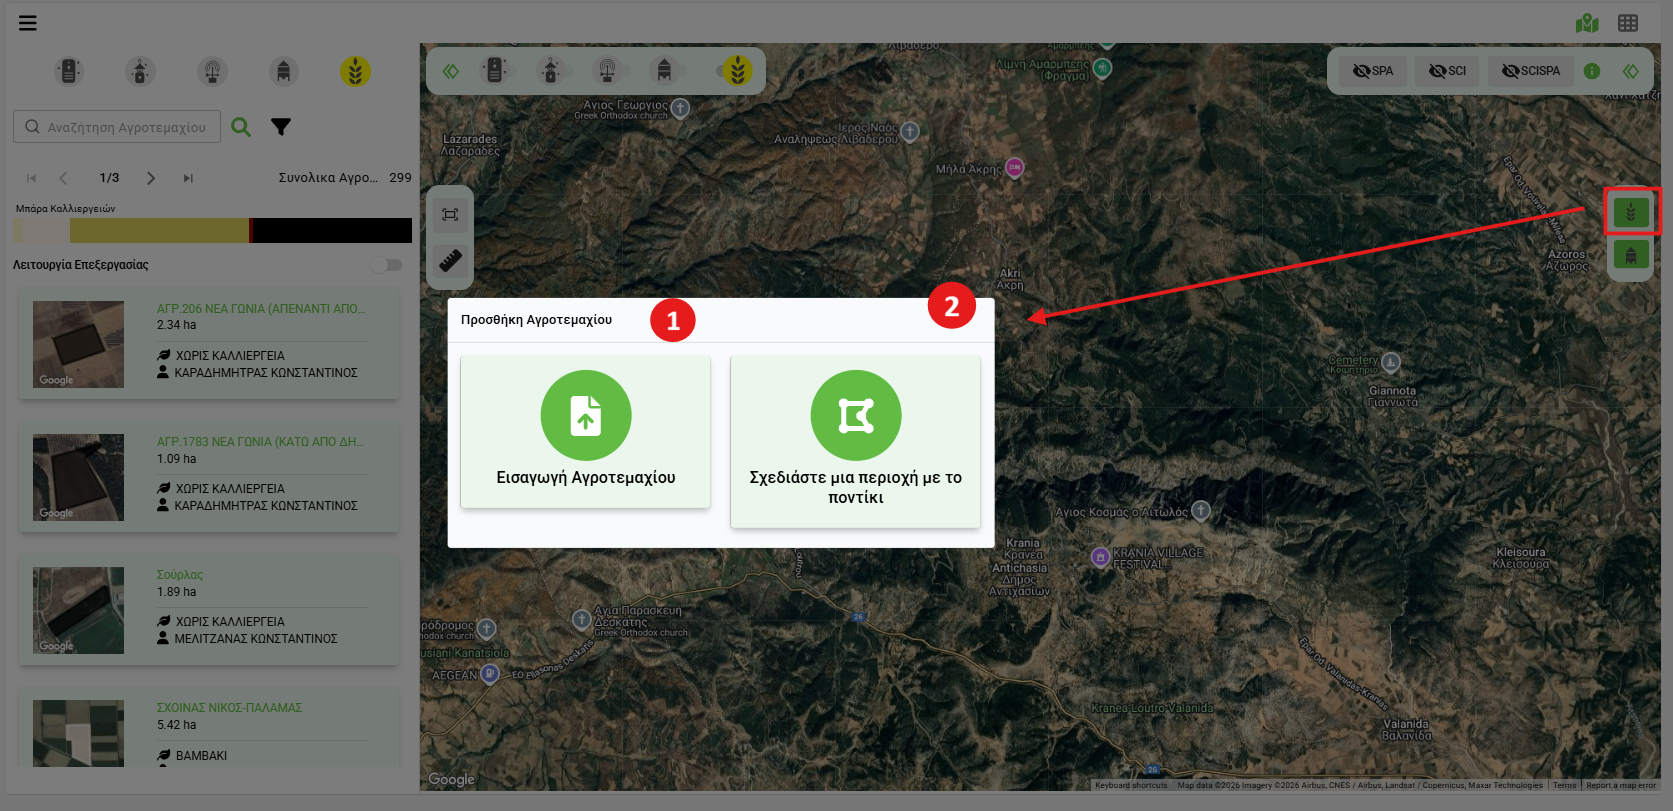Go to next page of parcels
The height and width of the screenshot is (811, 1673).
coord(151,178)
